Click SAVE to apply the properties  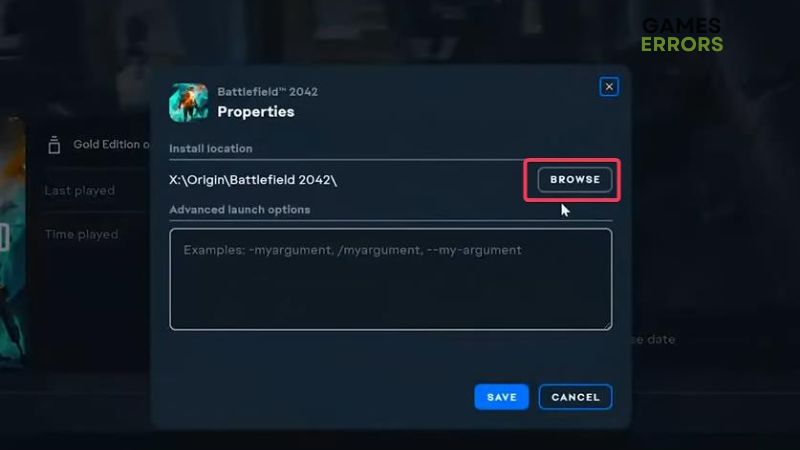pyautogui.click(x=502, y=397)
